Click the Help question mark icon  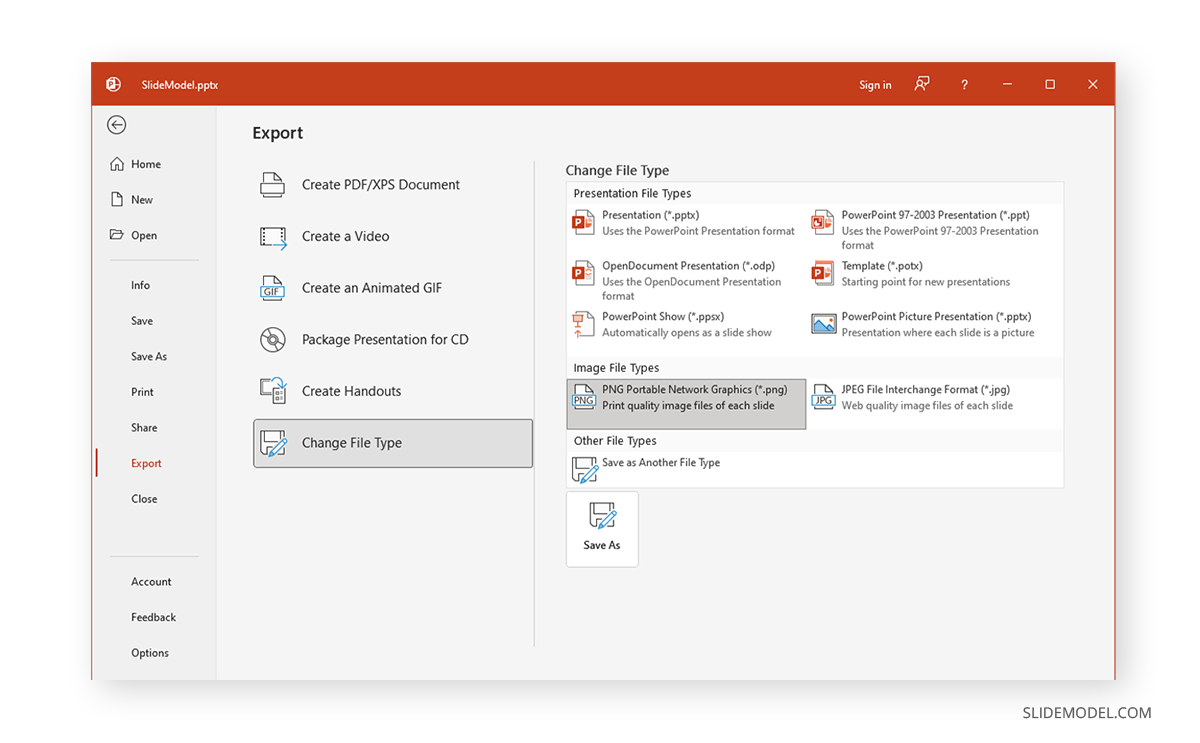point(964,85)
